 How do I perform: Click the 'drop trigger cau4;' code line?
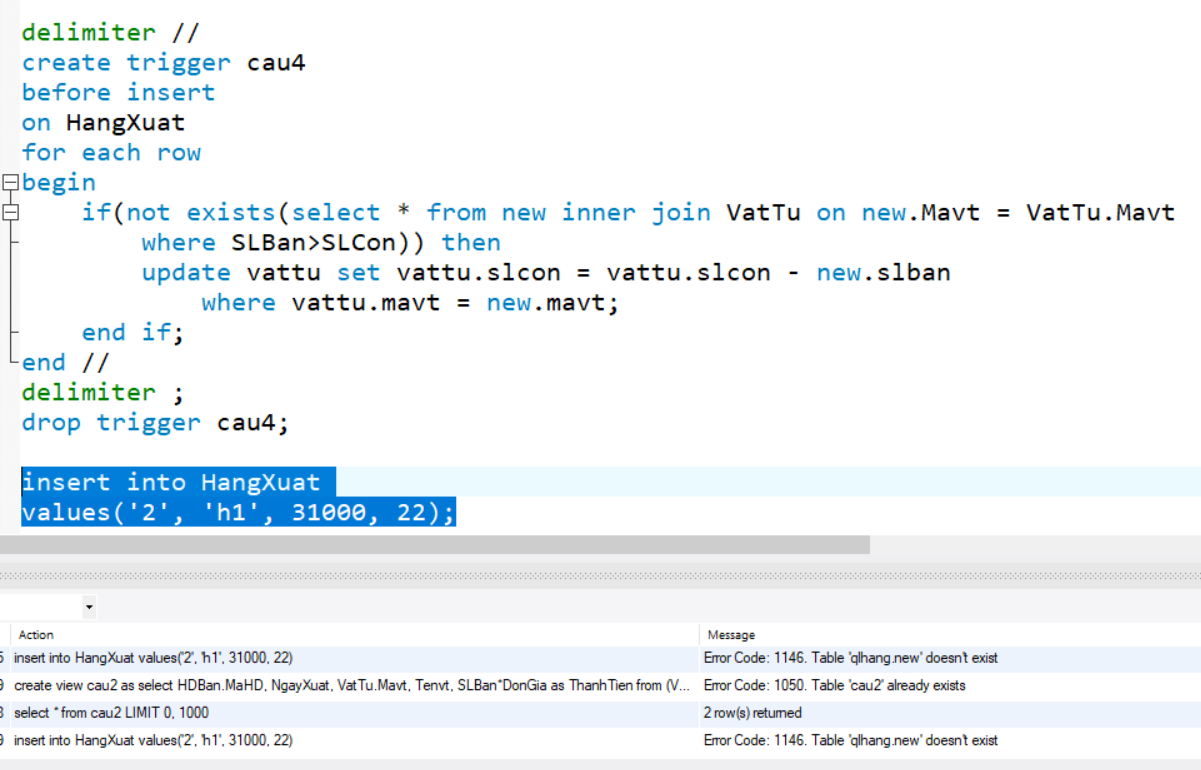click(x=155, y=423)
